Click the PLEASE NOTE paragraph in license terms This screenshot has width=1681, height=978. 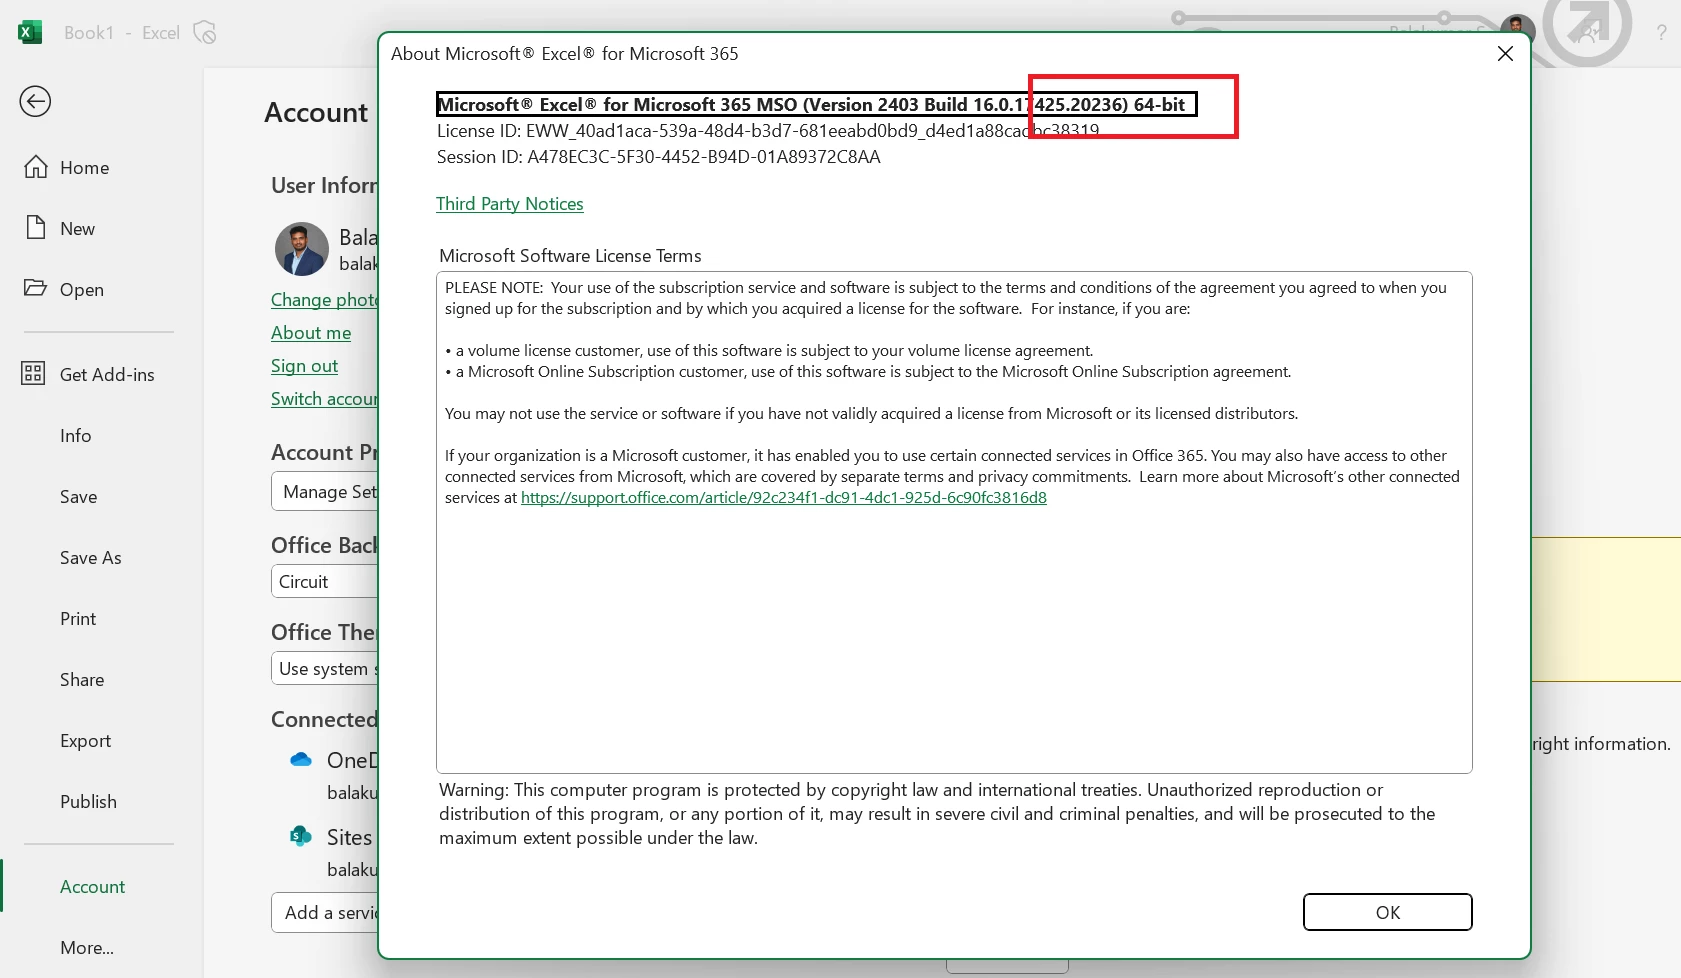click(x=946, y=298)
